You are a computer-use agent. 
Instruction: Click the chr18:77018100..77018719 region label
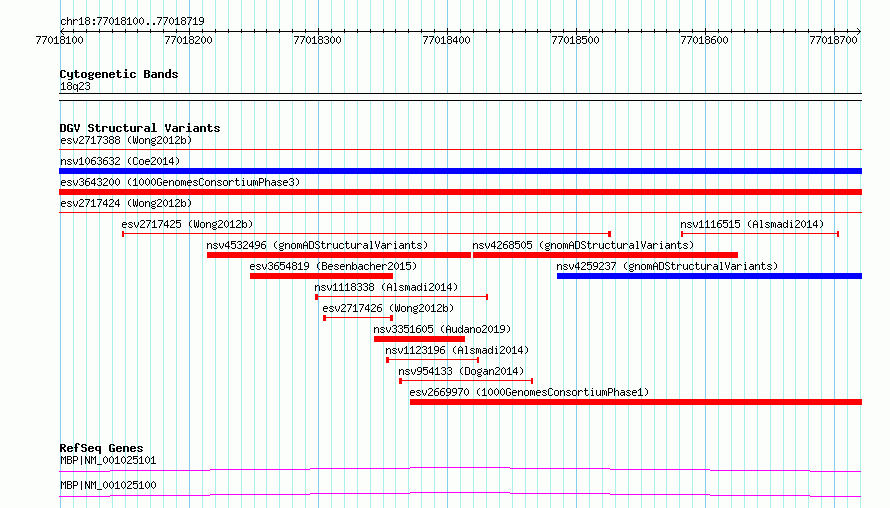coord(132,21)
